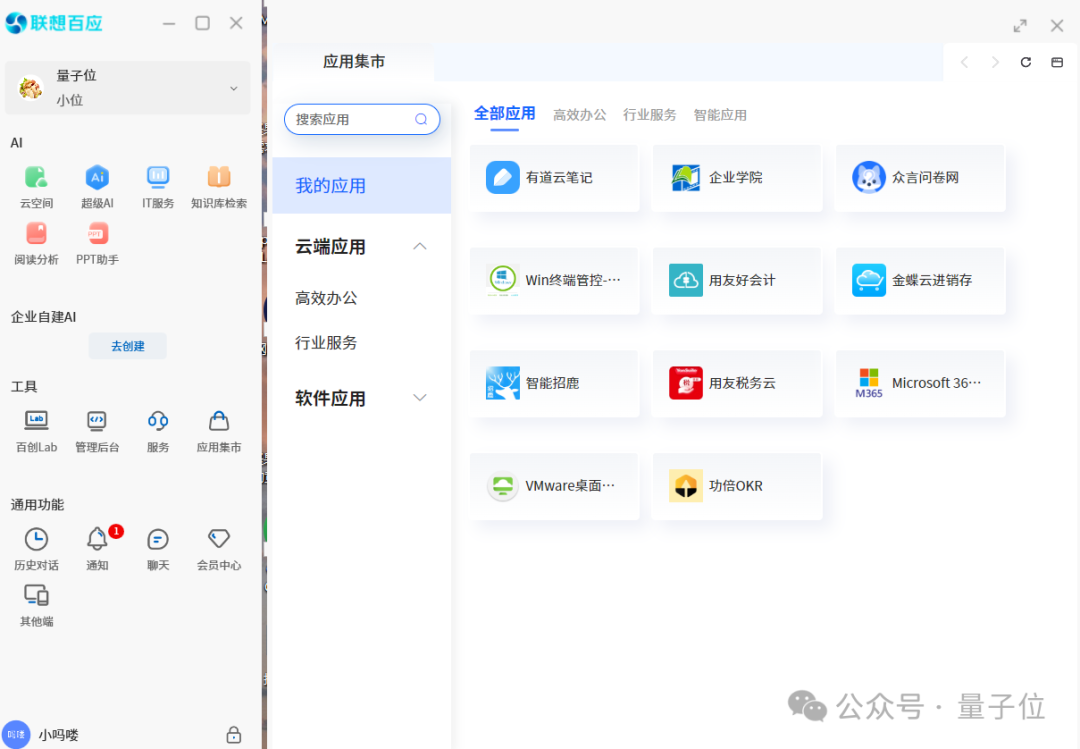Open 历史对话 history
Viewport: 1080px width, 749px height.
click(x=36, y=547)
